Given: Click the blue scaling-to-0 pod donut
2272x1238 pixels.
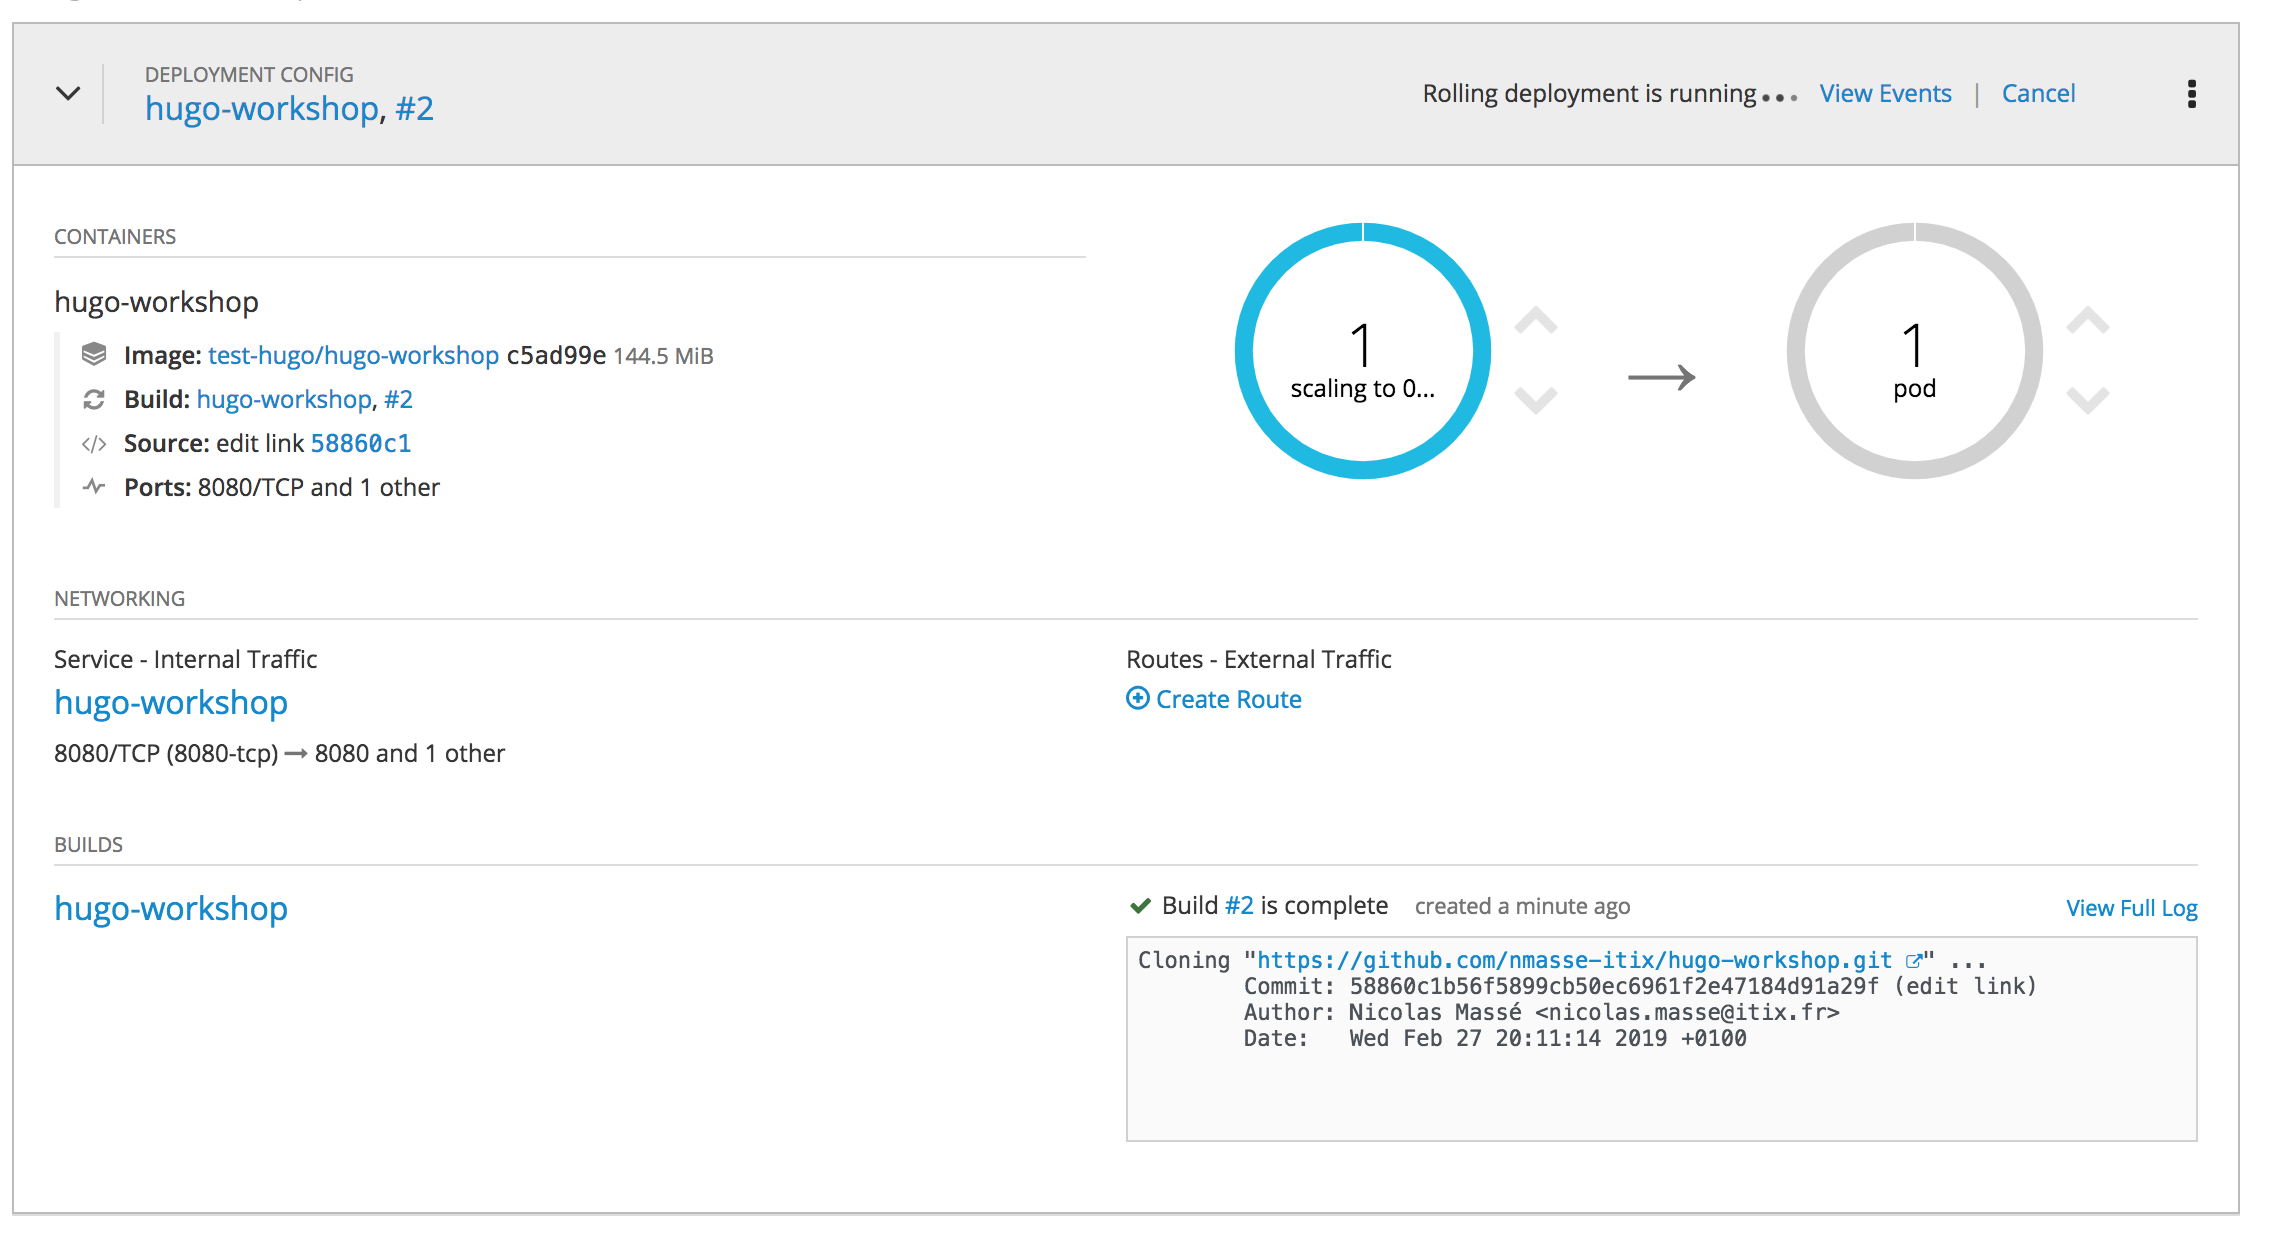Looking at the screenshot, I should 1362,351.
